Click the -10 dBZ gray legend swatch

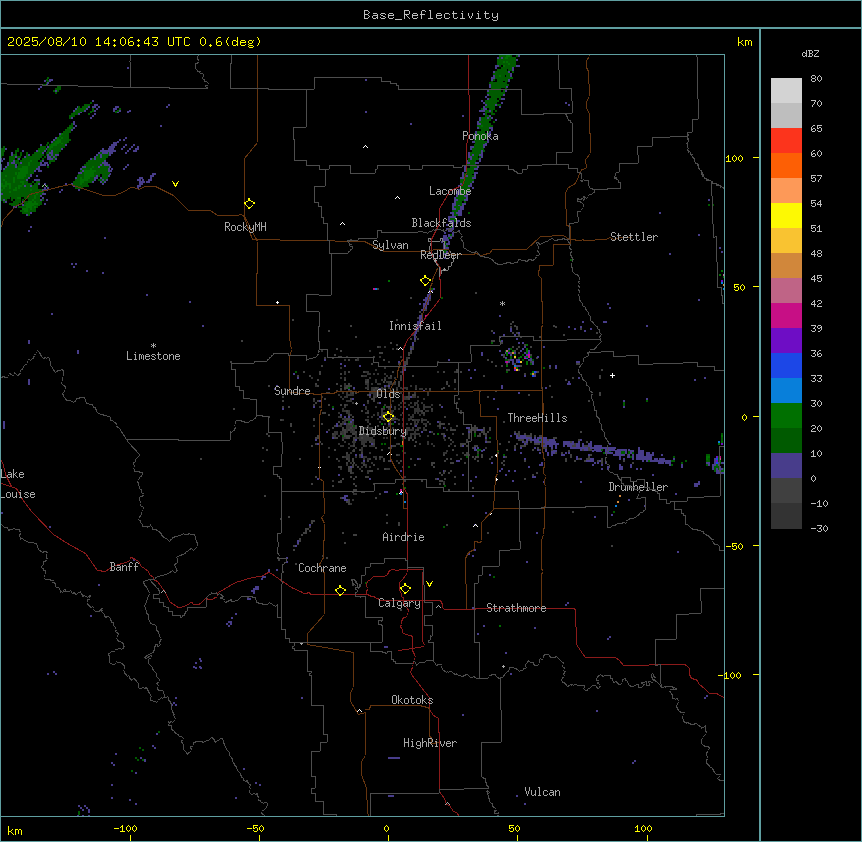pyautogui.click(x=786, y=516)
